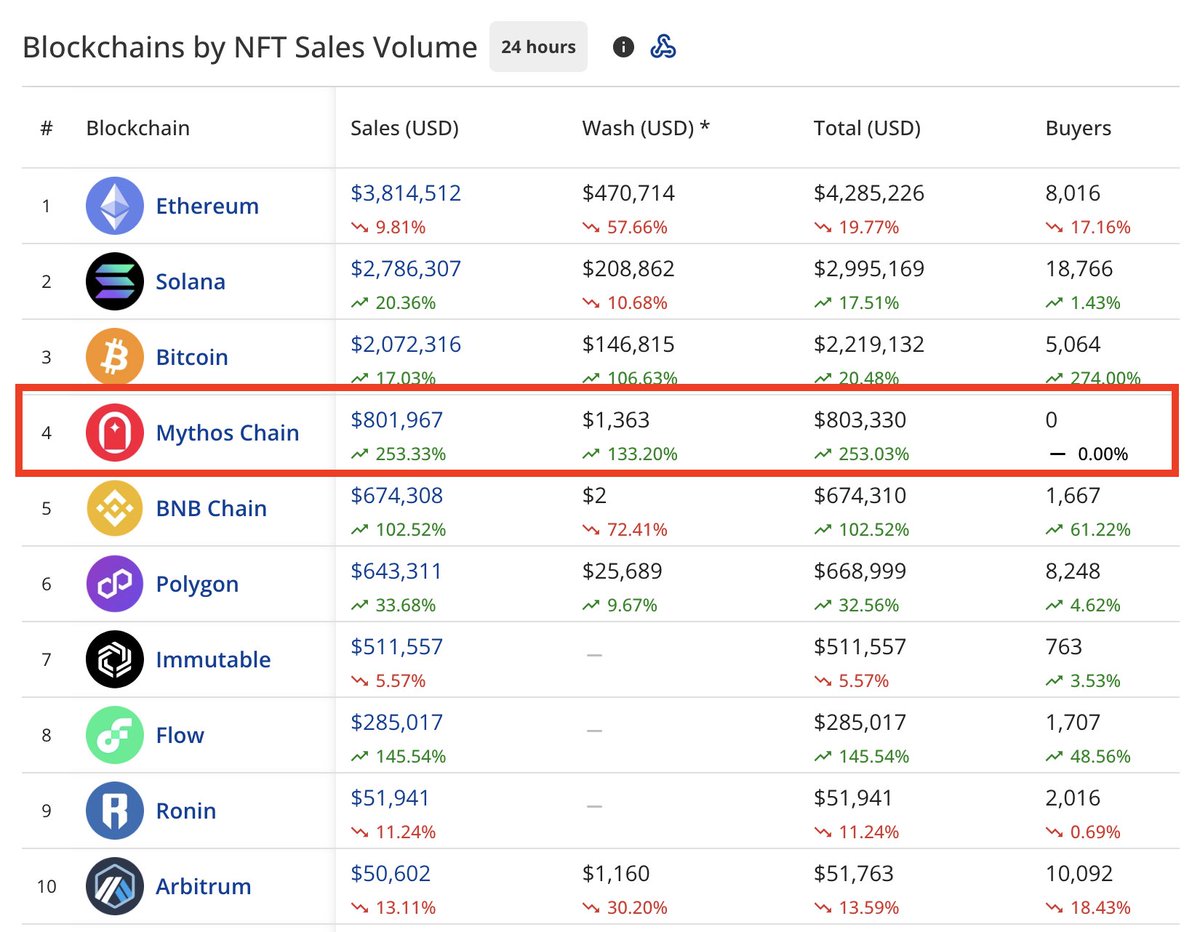Select Mythos Chain wash value $1,363
Image resolution: width=1200 pixels, height=932 pixels.
coord(615,420)
